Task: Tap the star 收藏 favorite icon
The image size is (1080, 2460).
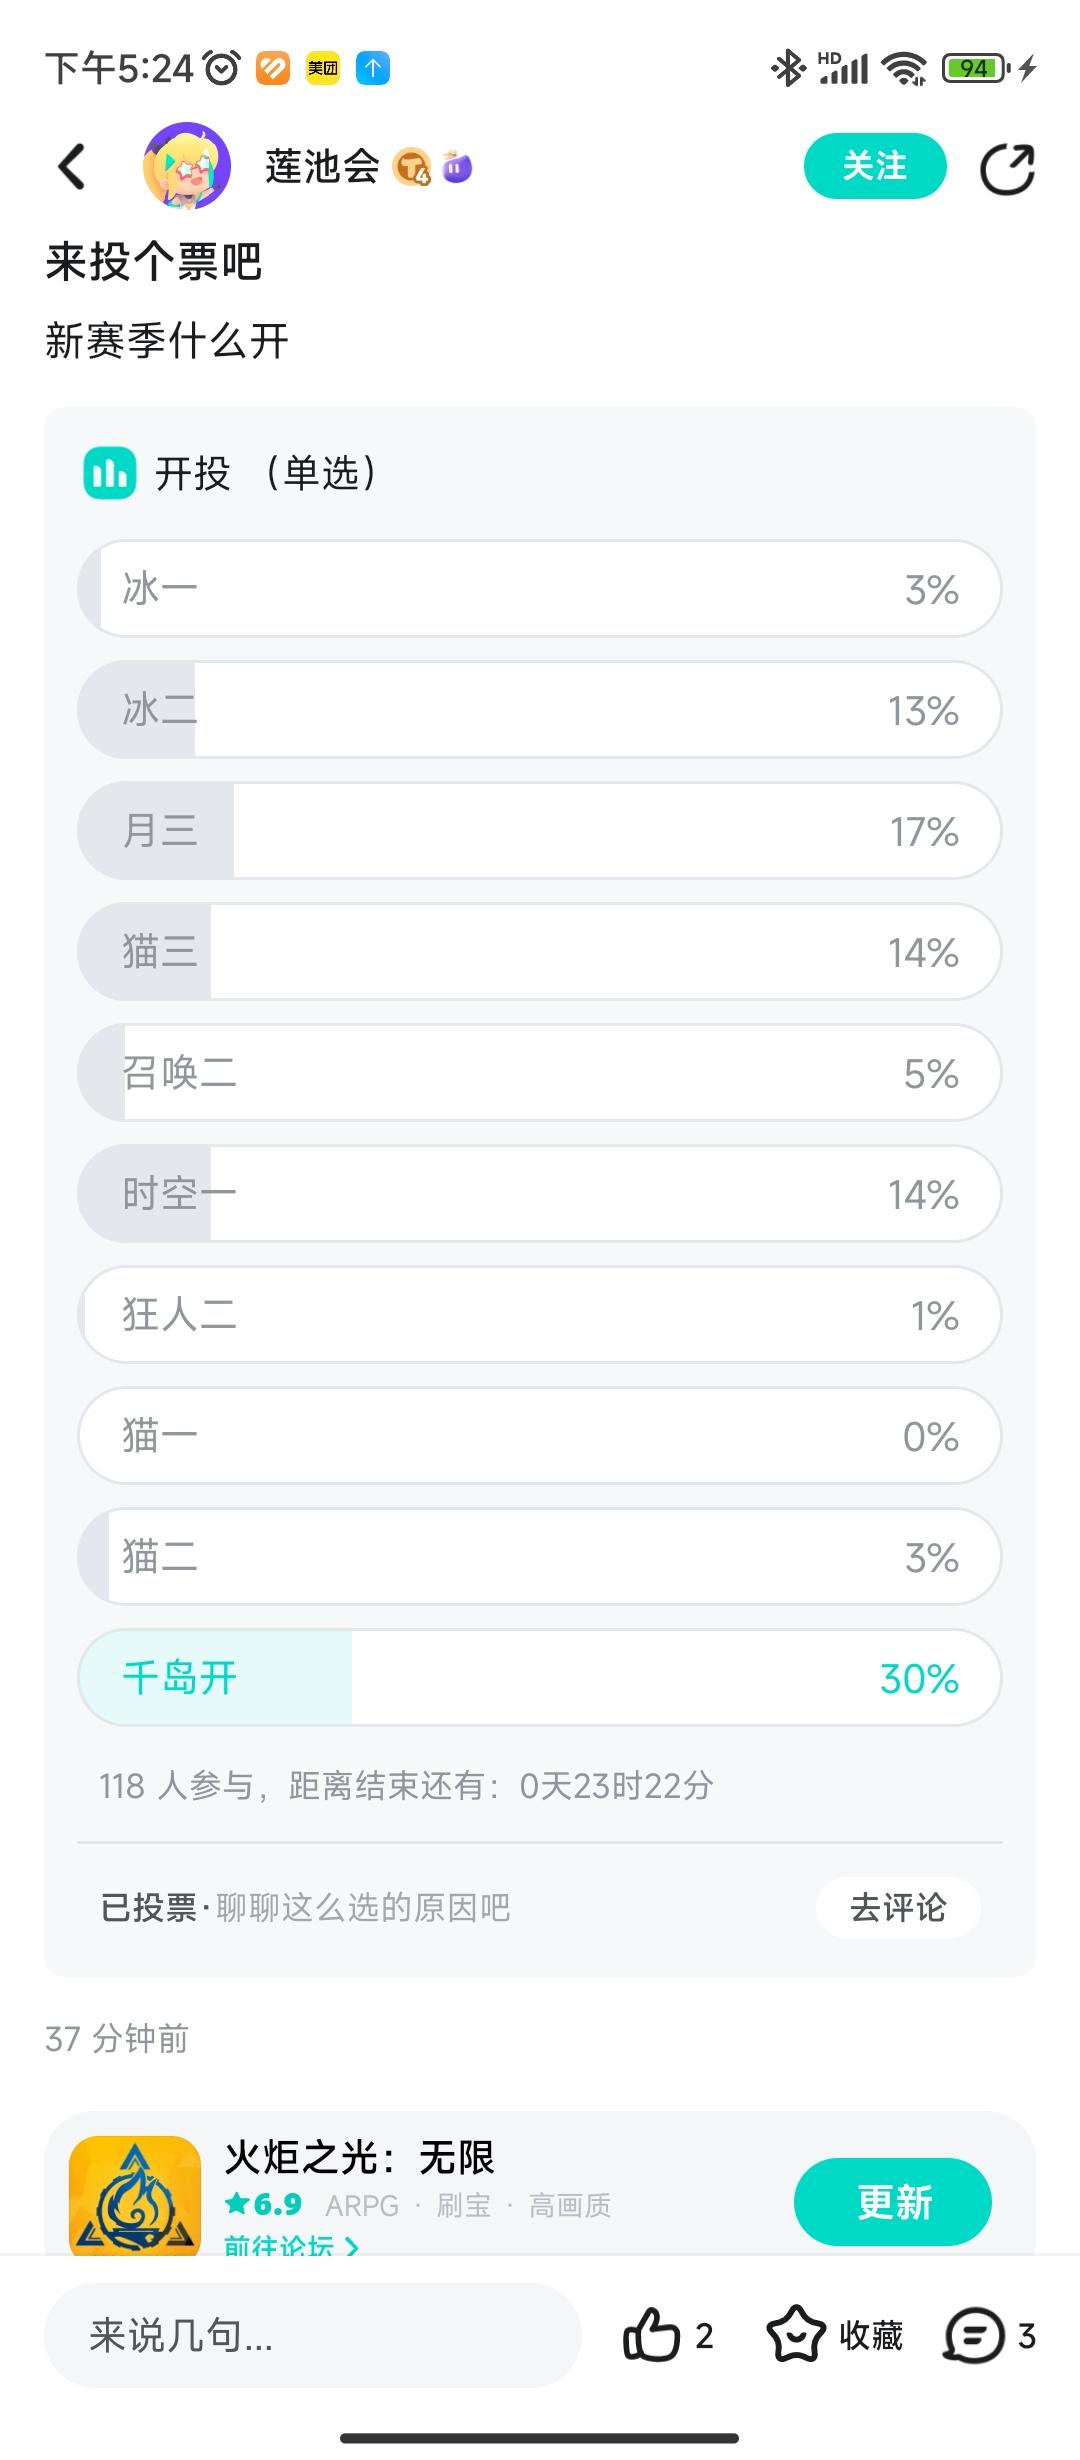Action: click(796, 2336)
